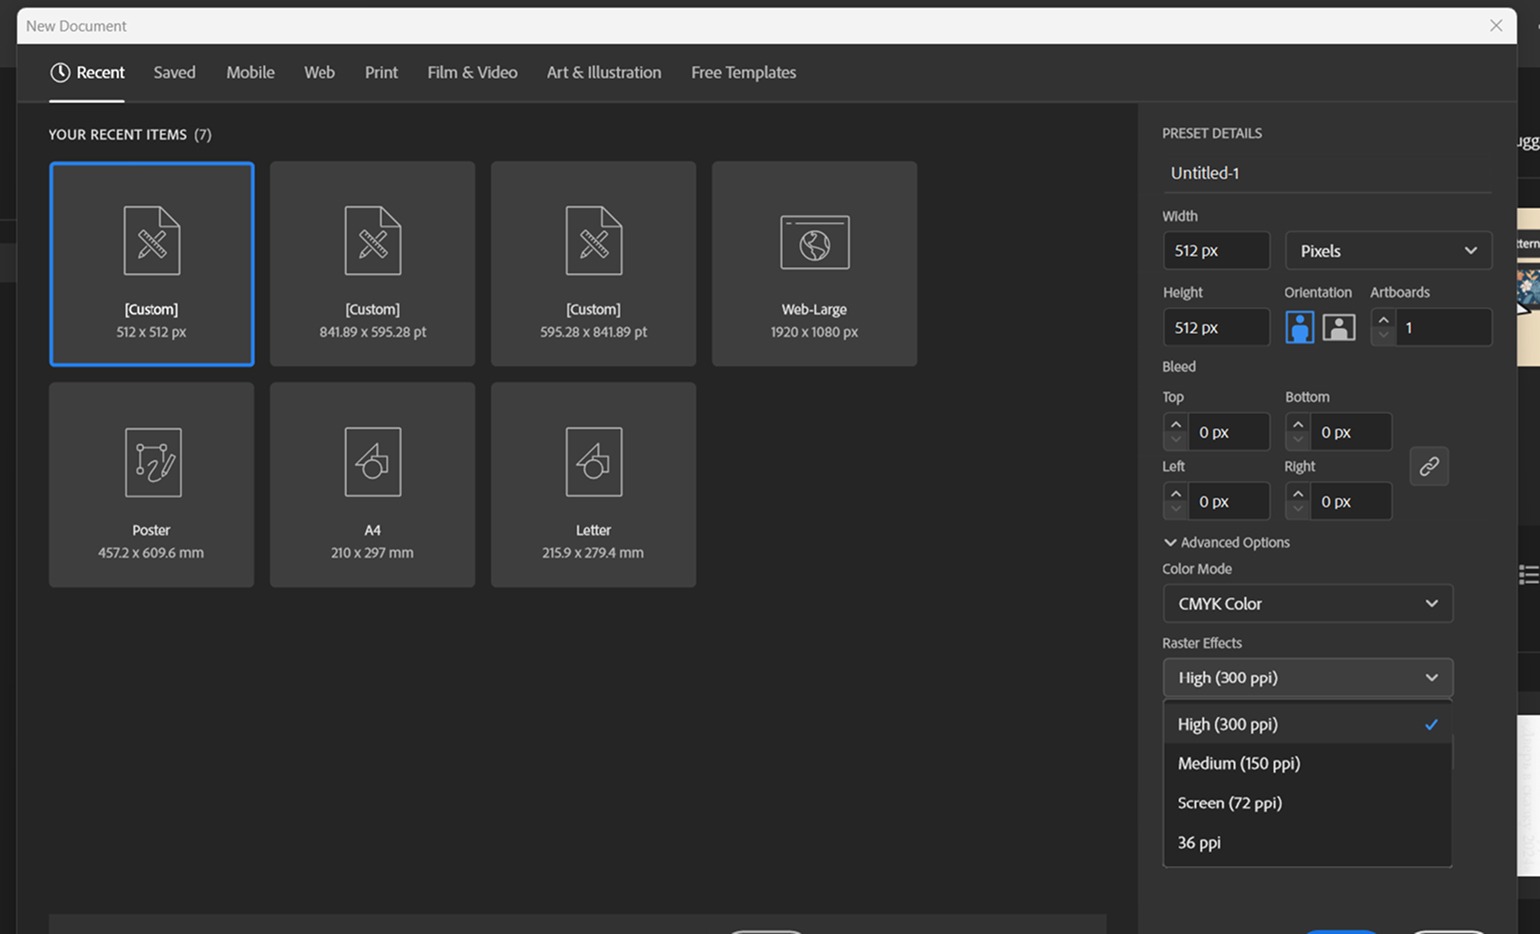Click the Untitled-1 document name field
The height and width of the screenshot is (934, 1540).
click(1326, 173)
